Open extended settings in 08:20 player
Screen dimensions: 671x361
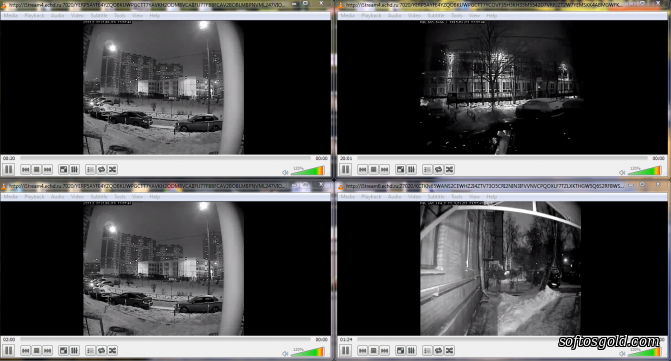coord(74,169)
